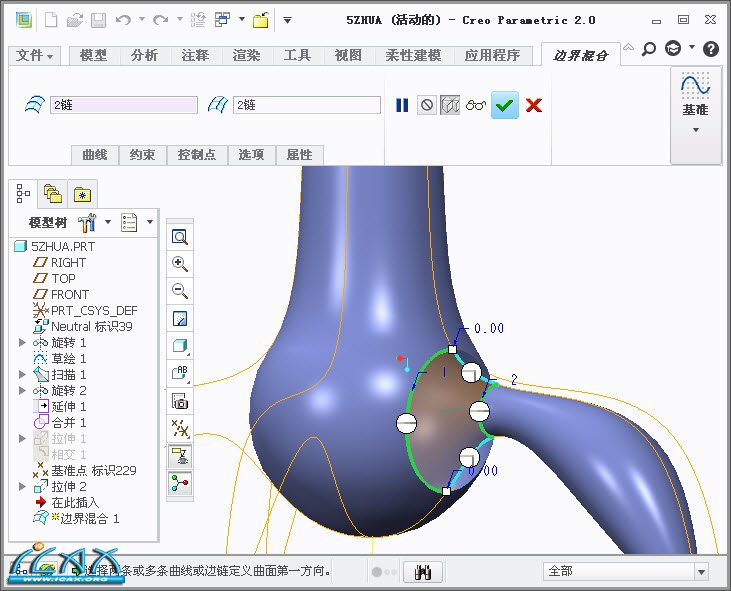731x591 pixels.
Task: Switch to the 柔性建模 tab
Action: point(413,55)
